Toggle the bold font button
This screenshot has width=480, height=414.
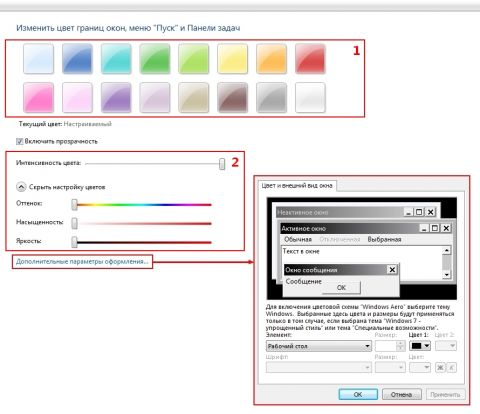point(440,368)
